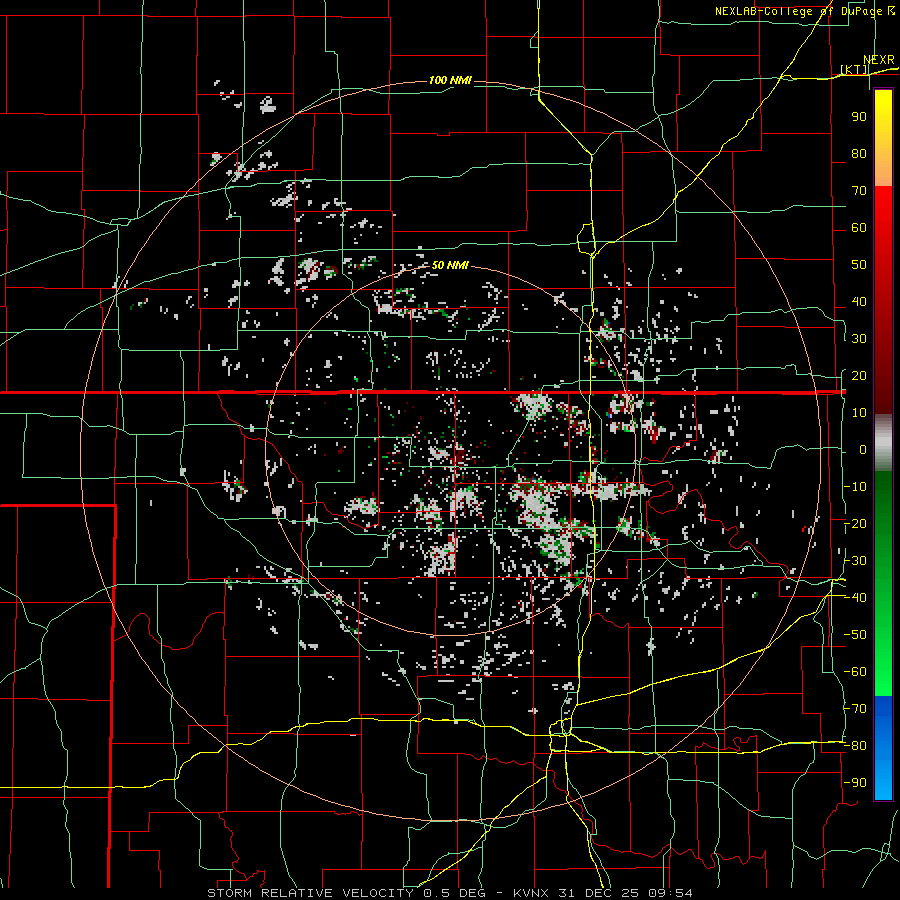Click the NEXR label above the color scale
The width and height of the screenshot is (900, 900).
878,60
